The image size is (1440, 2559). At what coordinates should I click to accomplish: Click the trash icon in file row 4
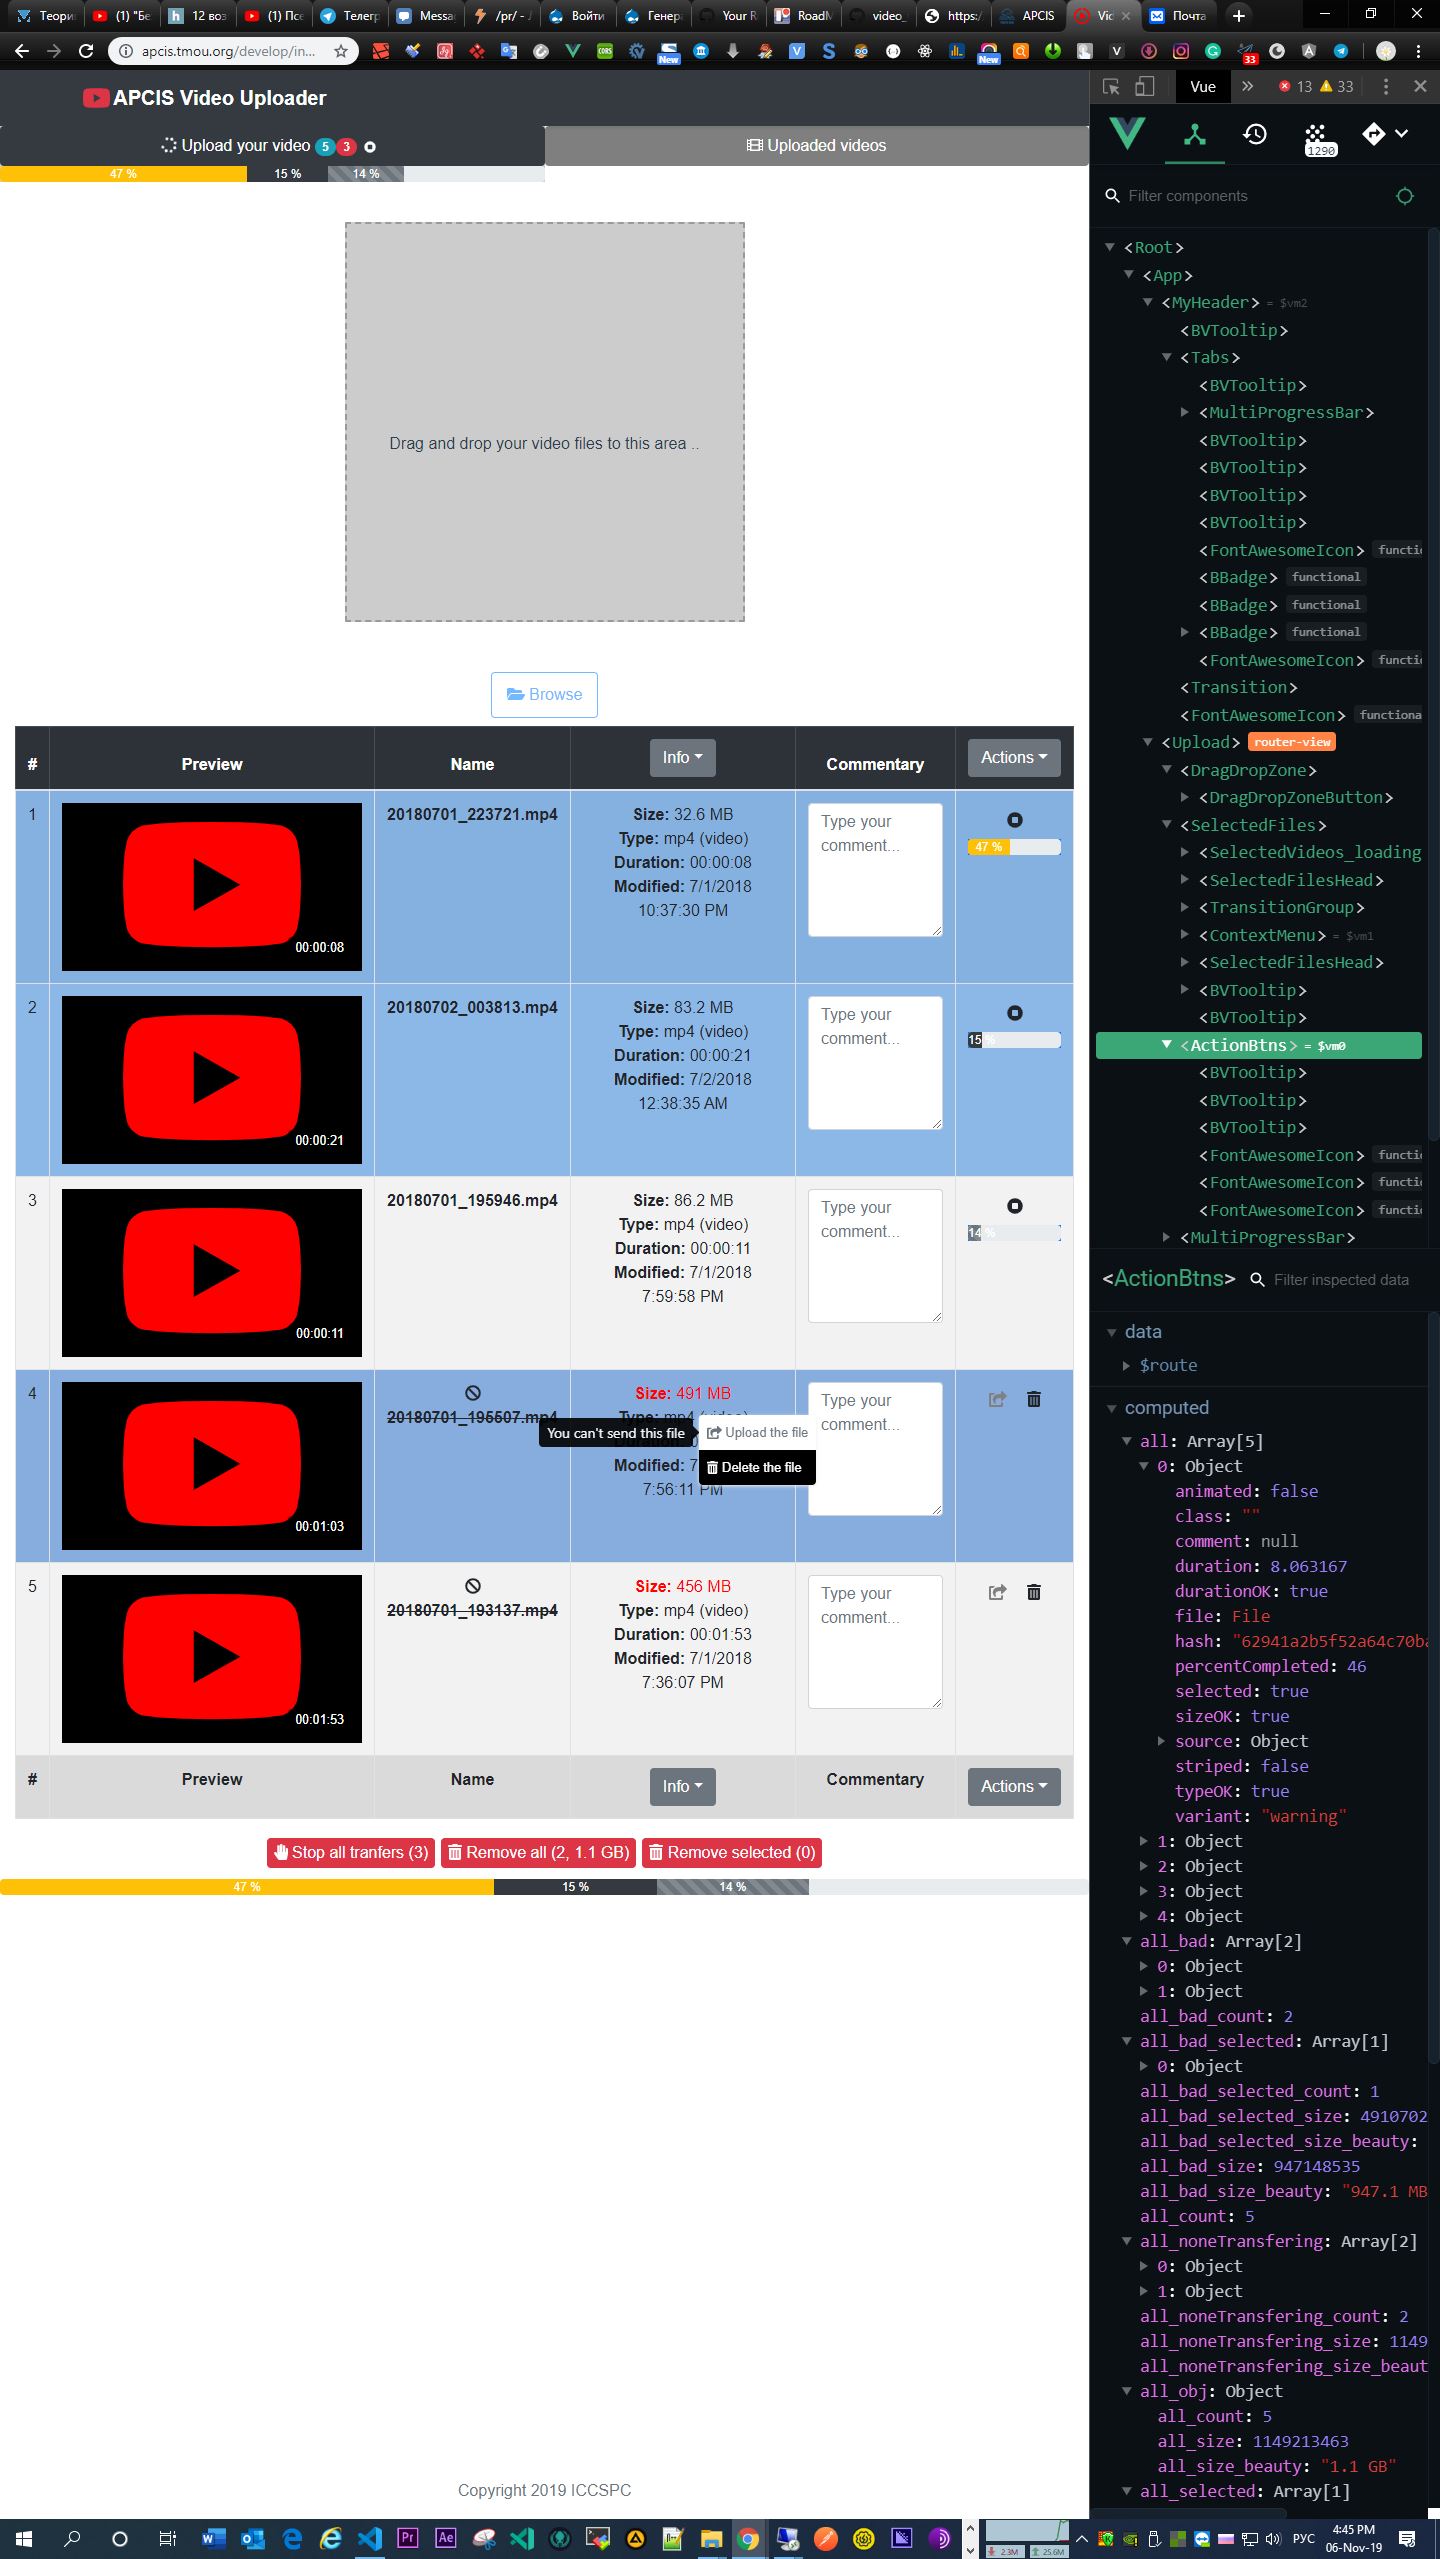[1034, 1399]
